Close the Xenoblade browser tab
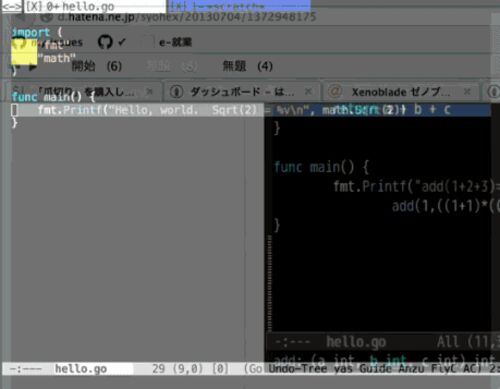 tap(467, 91)
